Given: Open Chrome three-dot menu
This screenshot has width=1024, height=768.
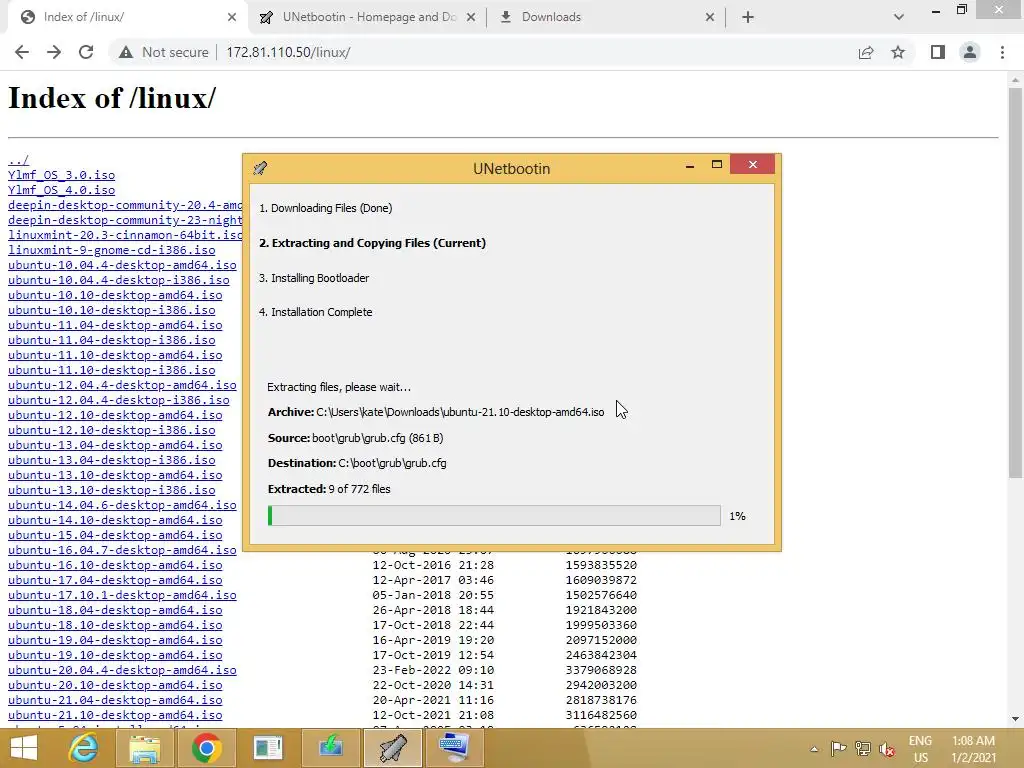Looking at the screenshot, I should (1002, 52).
